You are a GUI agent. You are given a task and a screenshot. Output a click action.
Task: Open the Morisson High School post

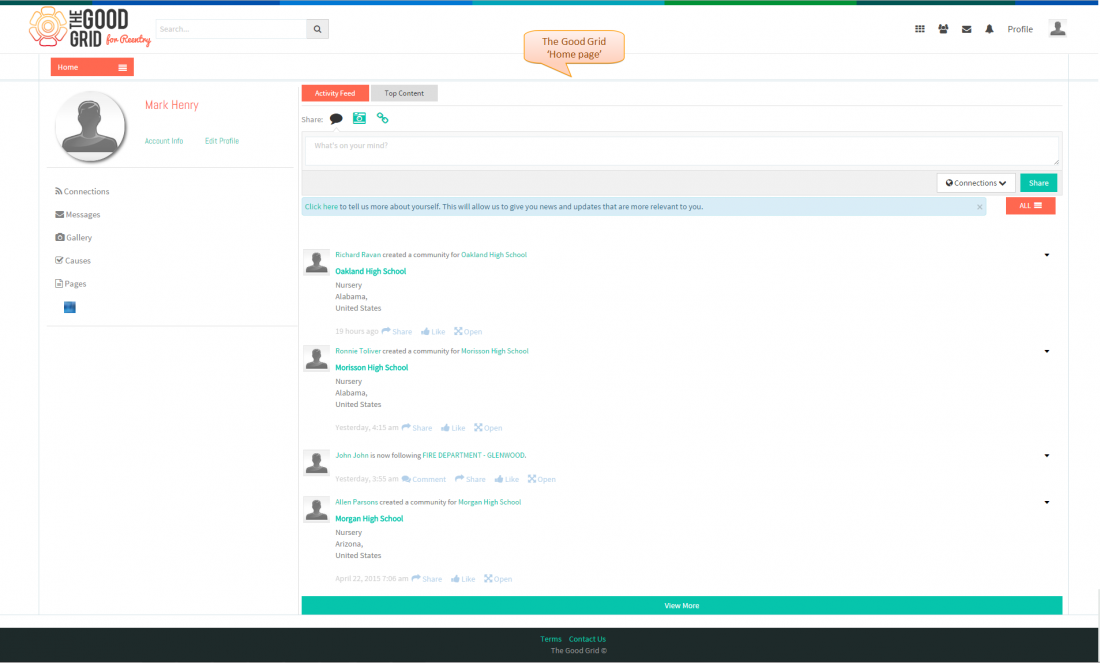click(488, 427)
